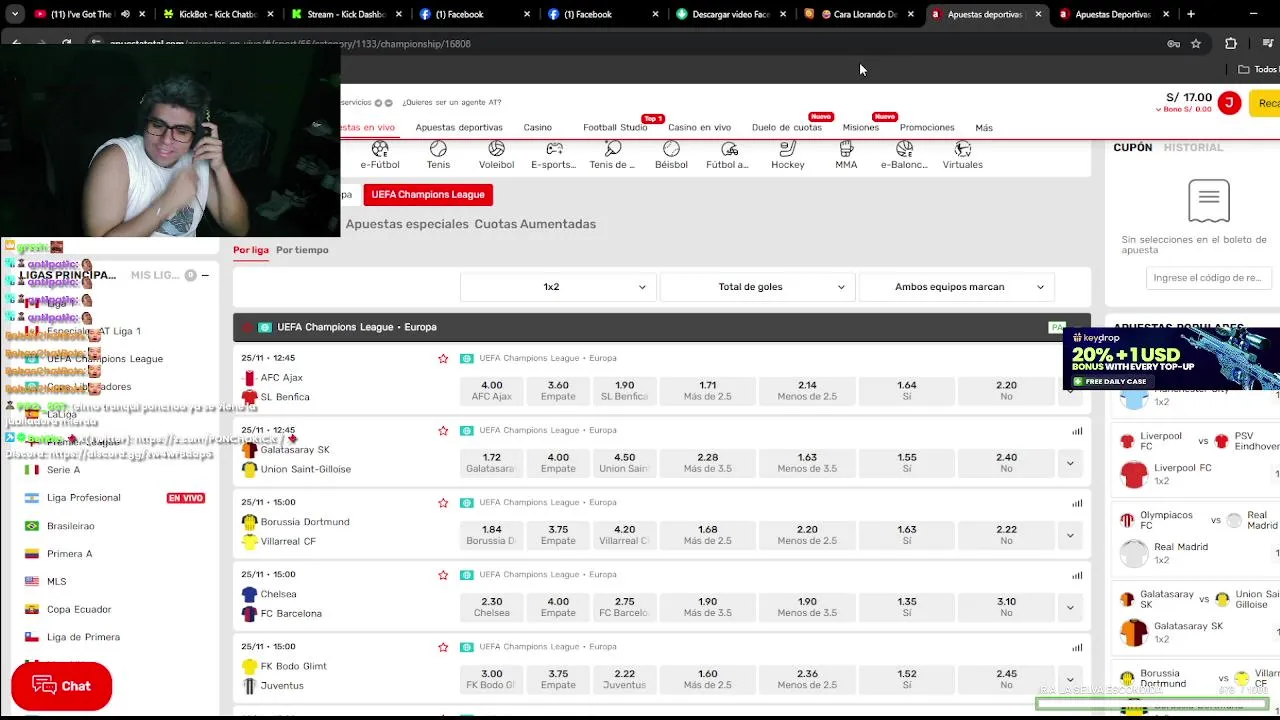Image resolution: width=1280 pixels, height=720 pixels.
Task: Select the Fútbol americano icon
Action: point(727,155)
